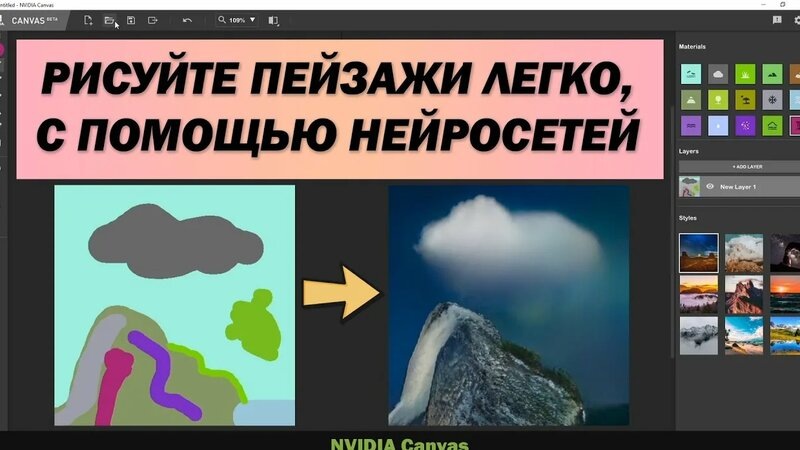800x450 pixels.
Task: Choose the green hill material
Action: 772,74
